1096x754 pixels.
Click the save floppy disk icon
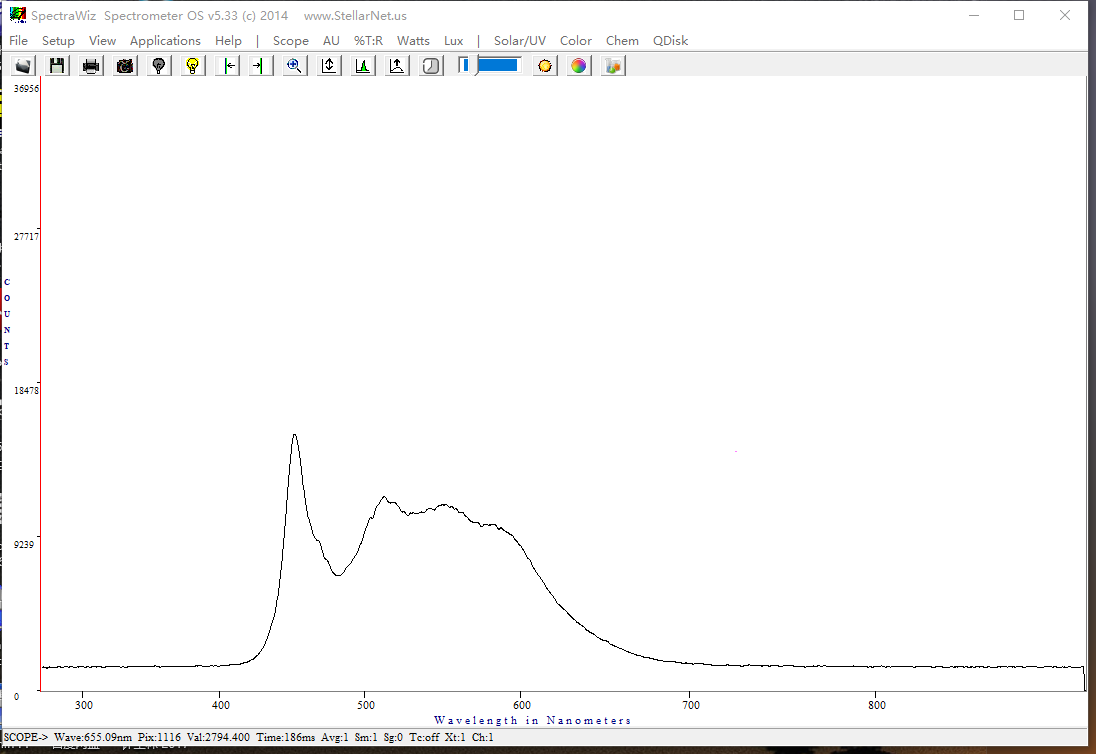point(57,66)
